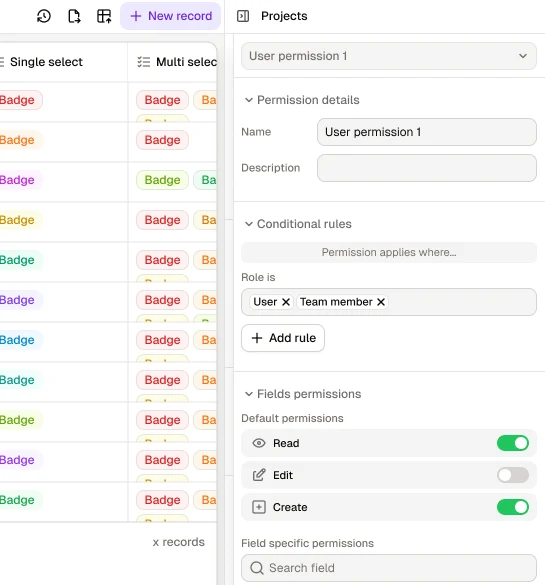Collapse the Conditional rules section

248,224
